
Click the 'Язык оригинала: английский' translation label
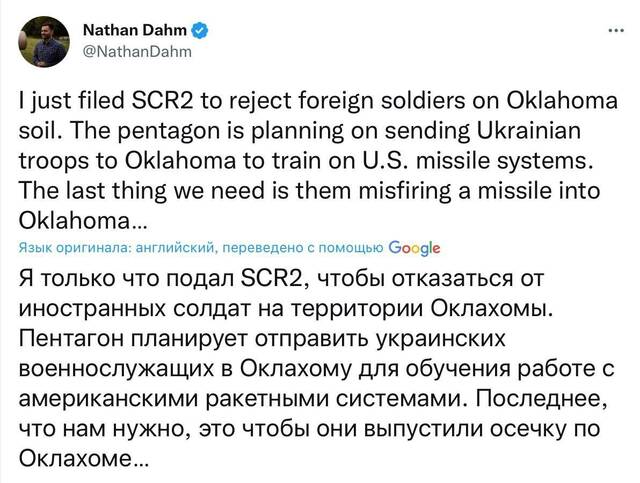tap(116, 247)
